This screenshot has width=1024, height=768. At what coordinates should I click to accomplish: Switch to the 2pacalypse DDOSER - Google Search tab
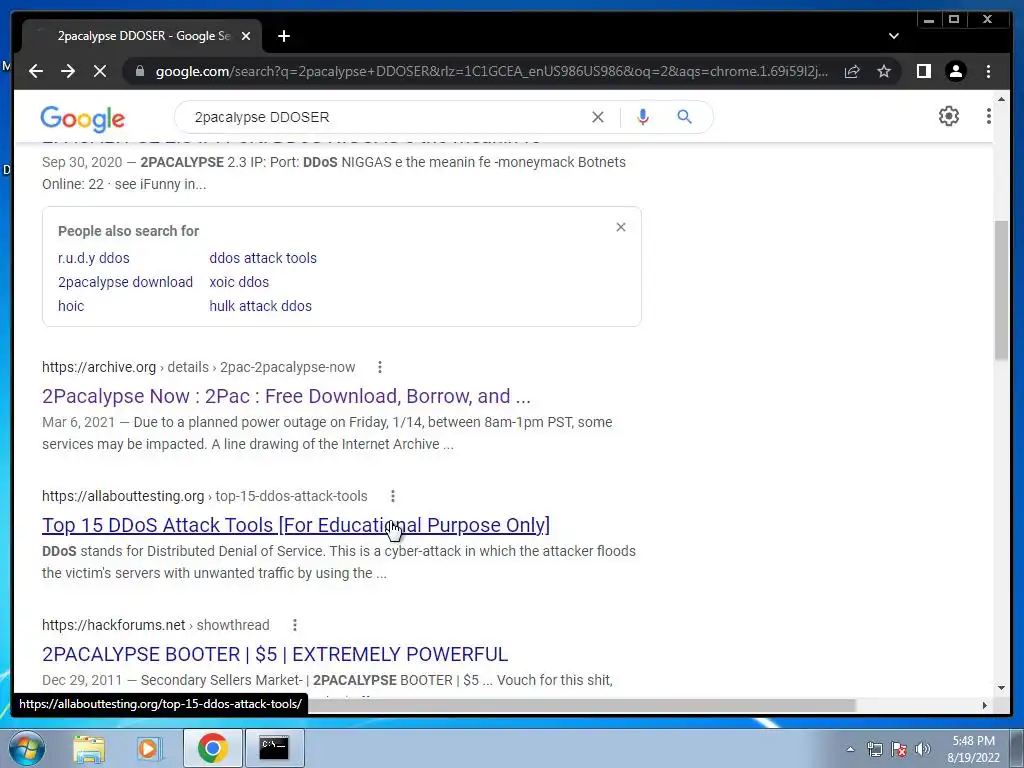(142, 36)
